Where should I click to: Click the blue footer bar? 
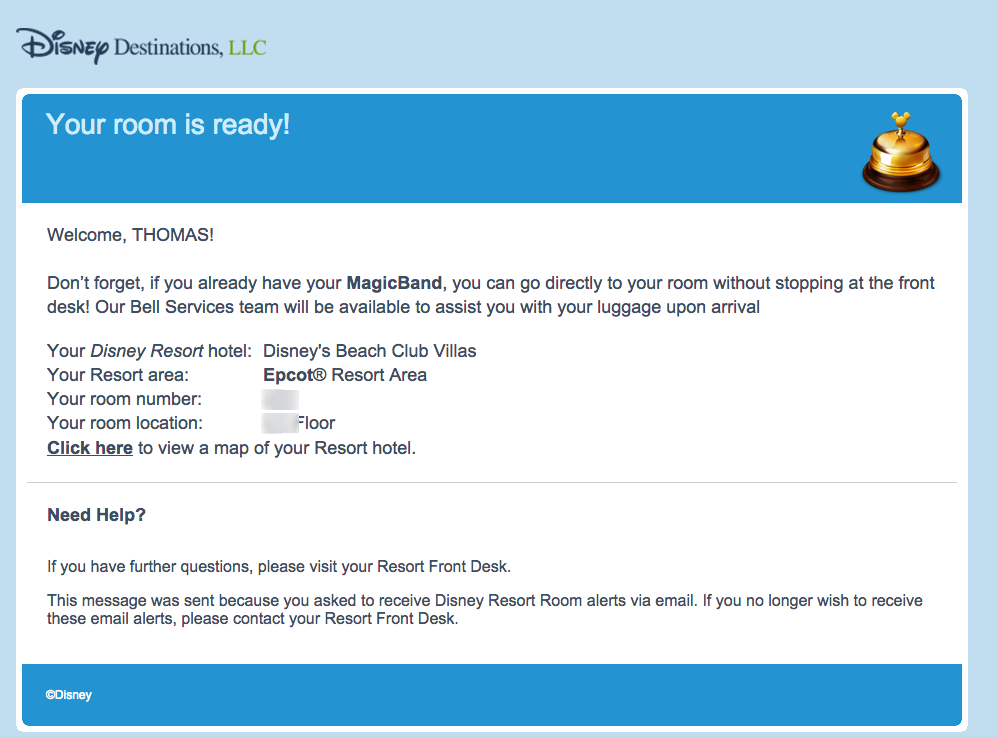(x=492, y=695)
